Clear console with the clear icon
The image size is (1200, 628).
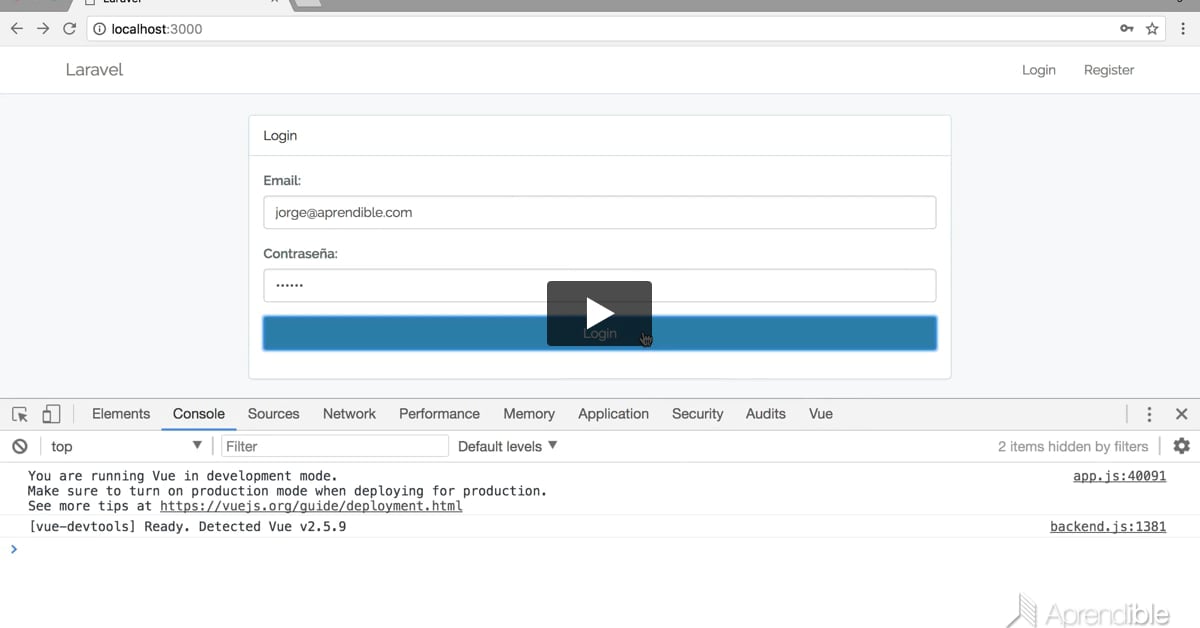pos(20,446)
